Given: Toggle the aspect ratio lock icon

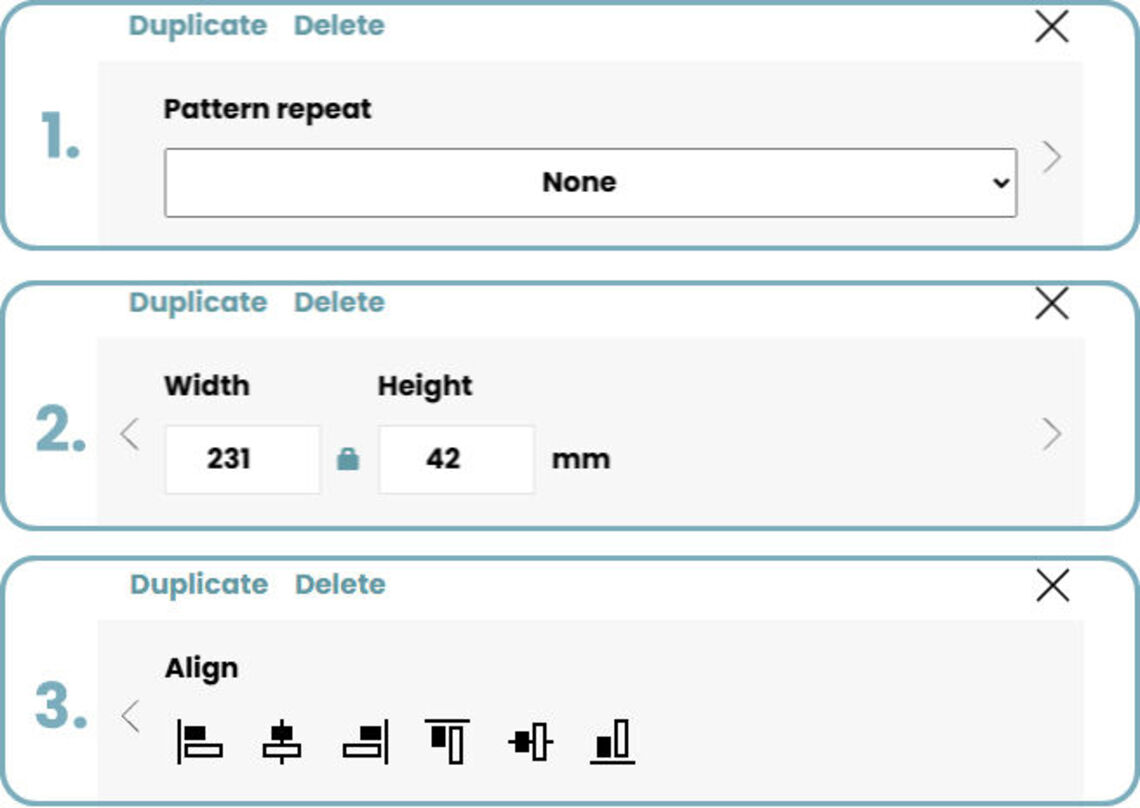Looking at the screenshot, I should [x=348, y=459].
